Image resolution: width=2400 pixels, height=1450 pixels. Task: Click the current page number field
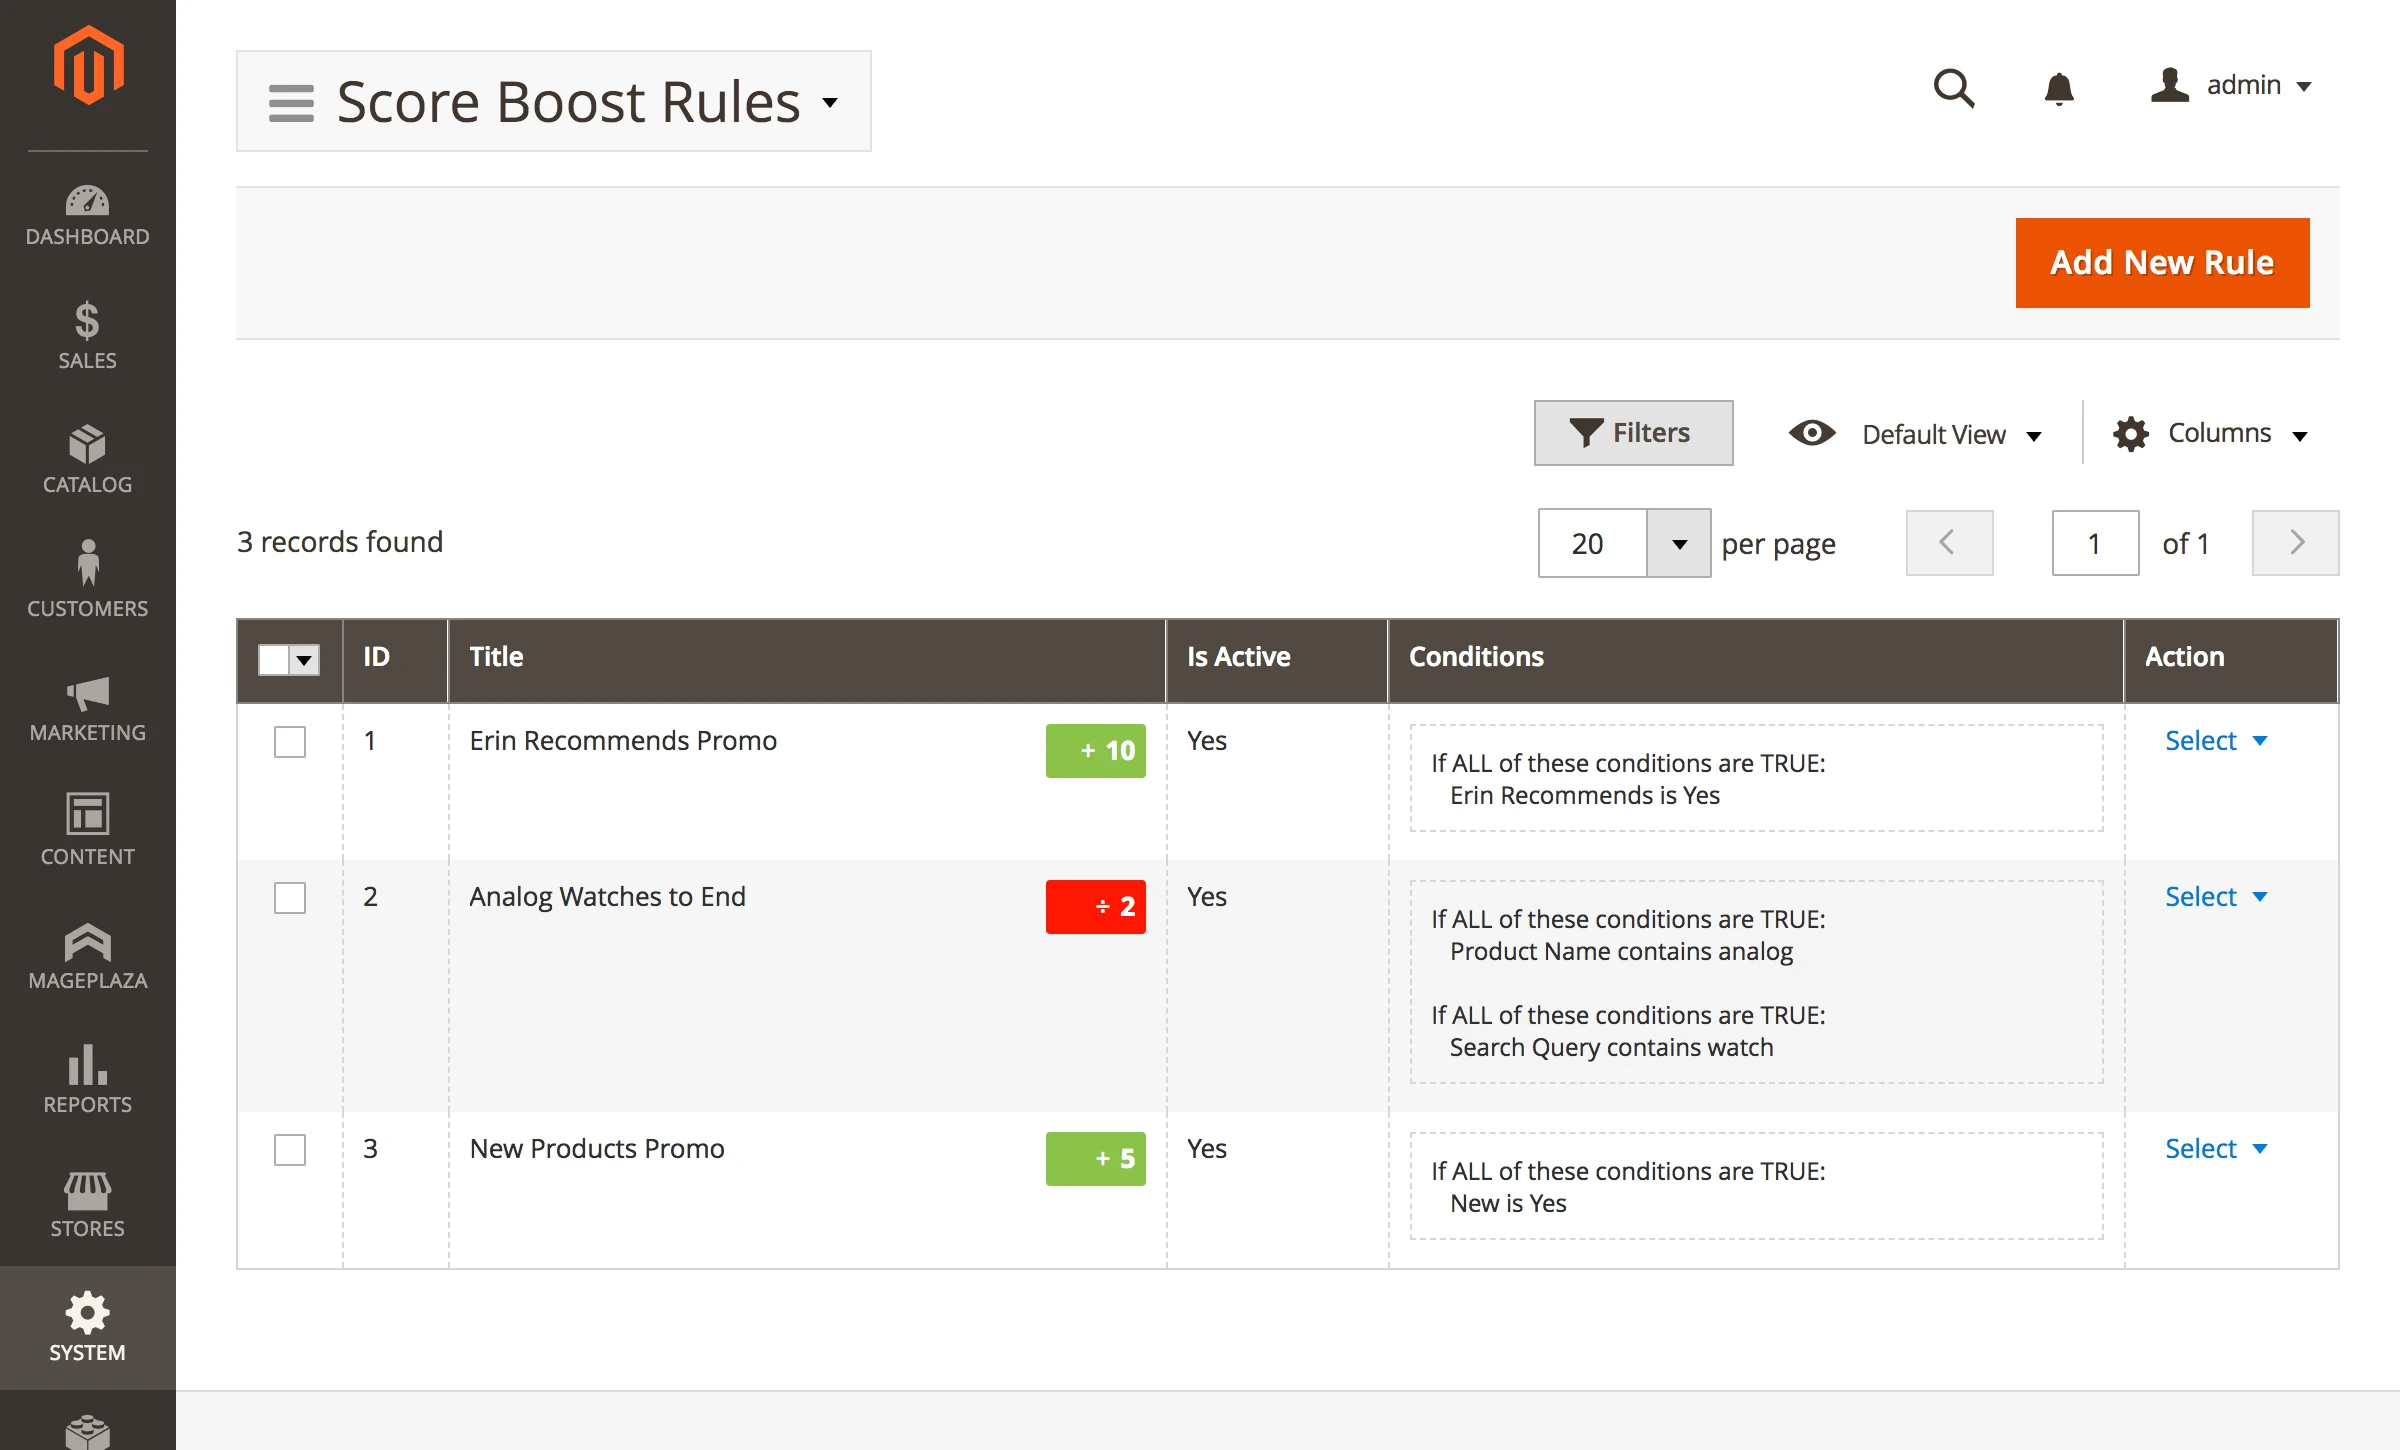[2094, 544]
